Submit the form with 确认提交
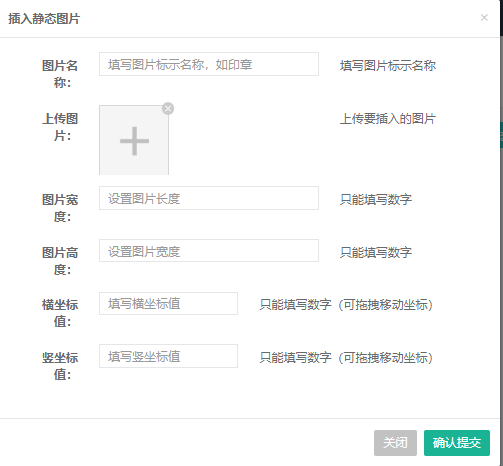 click(x=457, y=443)
